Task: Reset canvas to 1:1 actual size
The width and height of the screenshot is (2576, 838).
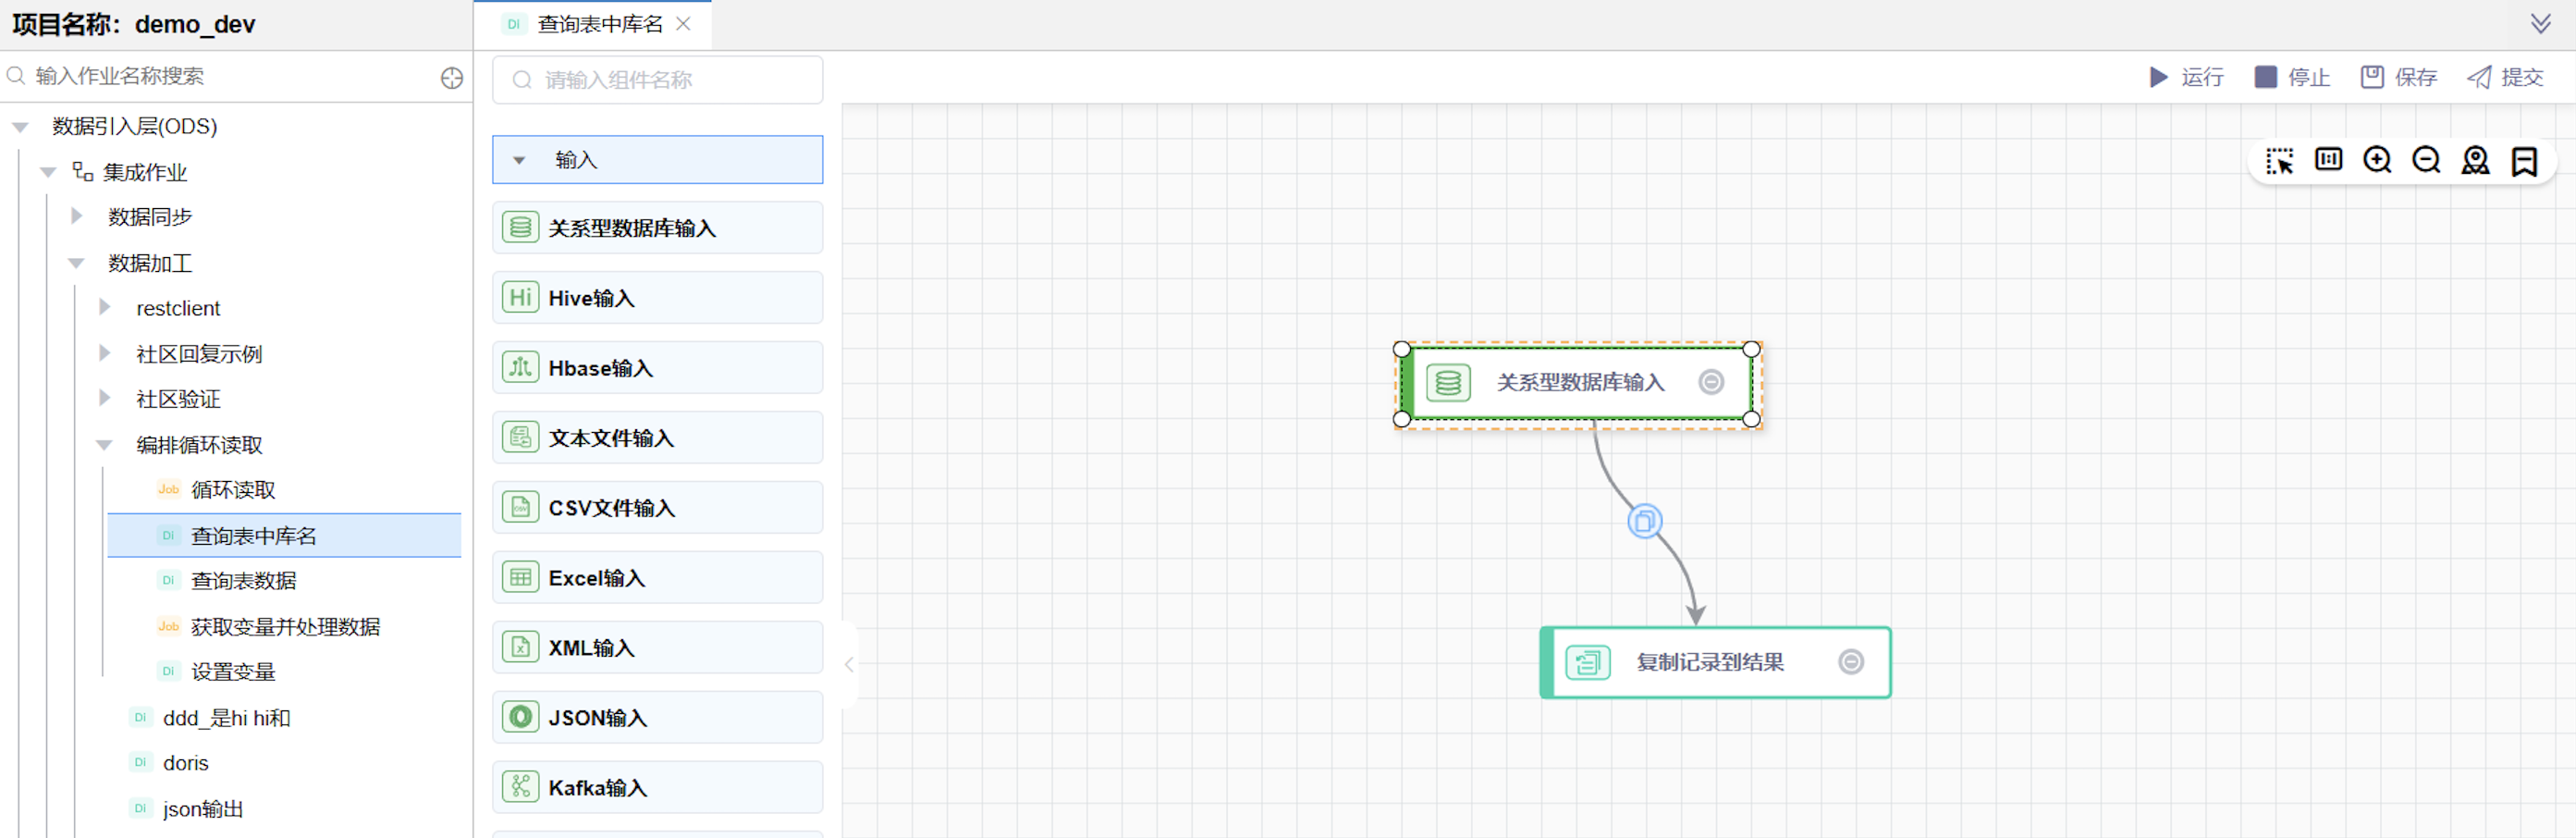Action: [2328, 160]
